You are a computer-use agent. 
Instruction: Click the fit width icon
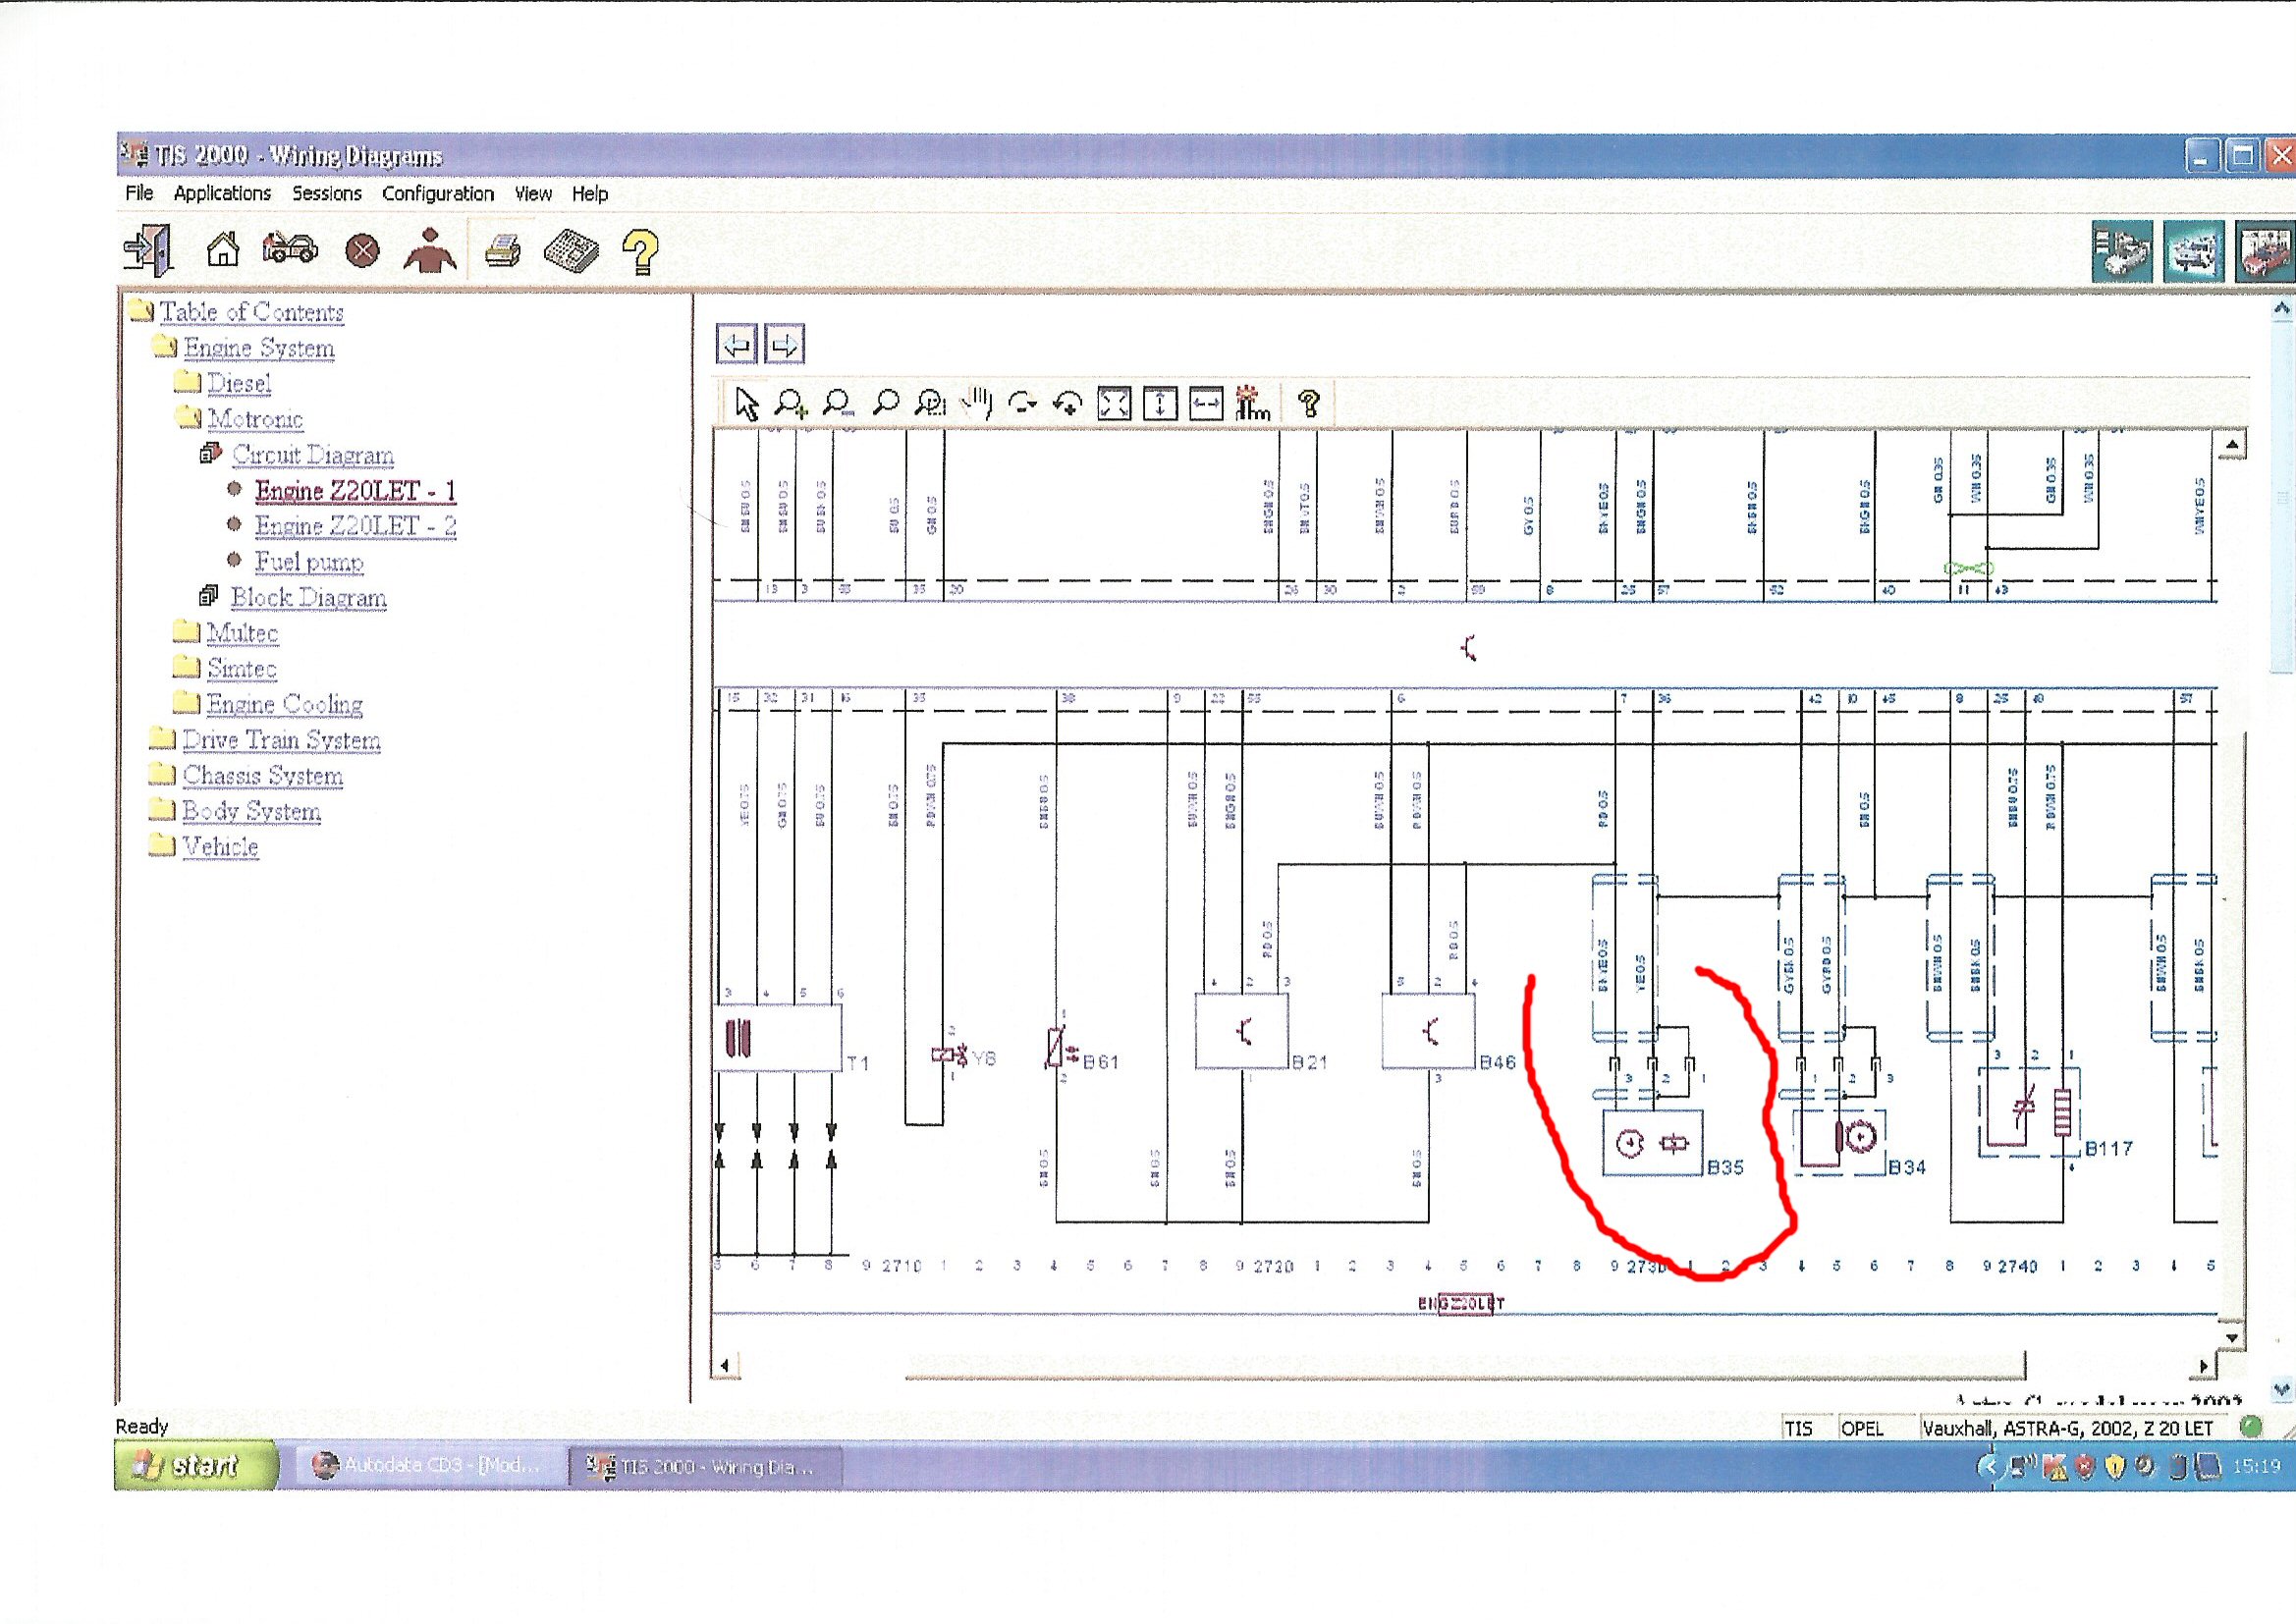(1206, 404)
